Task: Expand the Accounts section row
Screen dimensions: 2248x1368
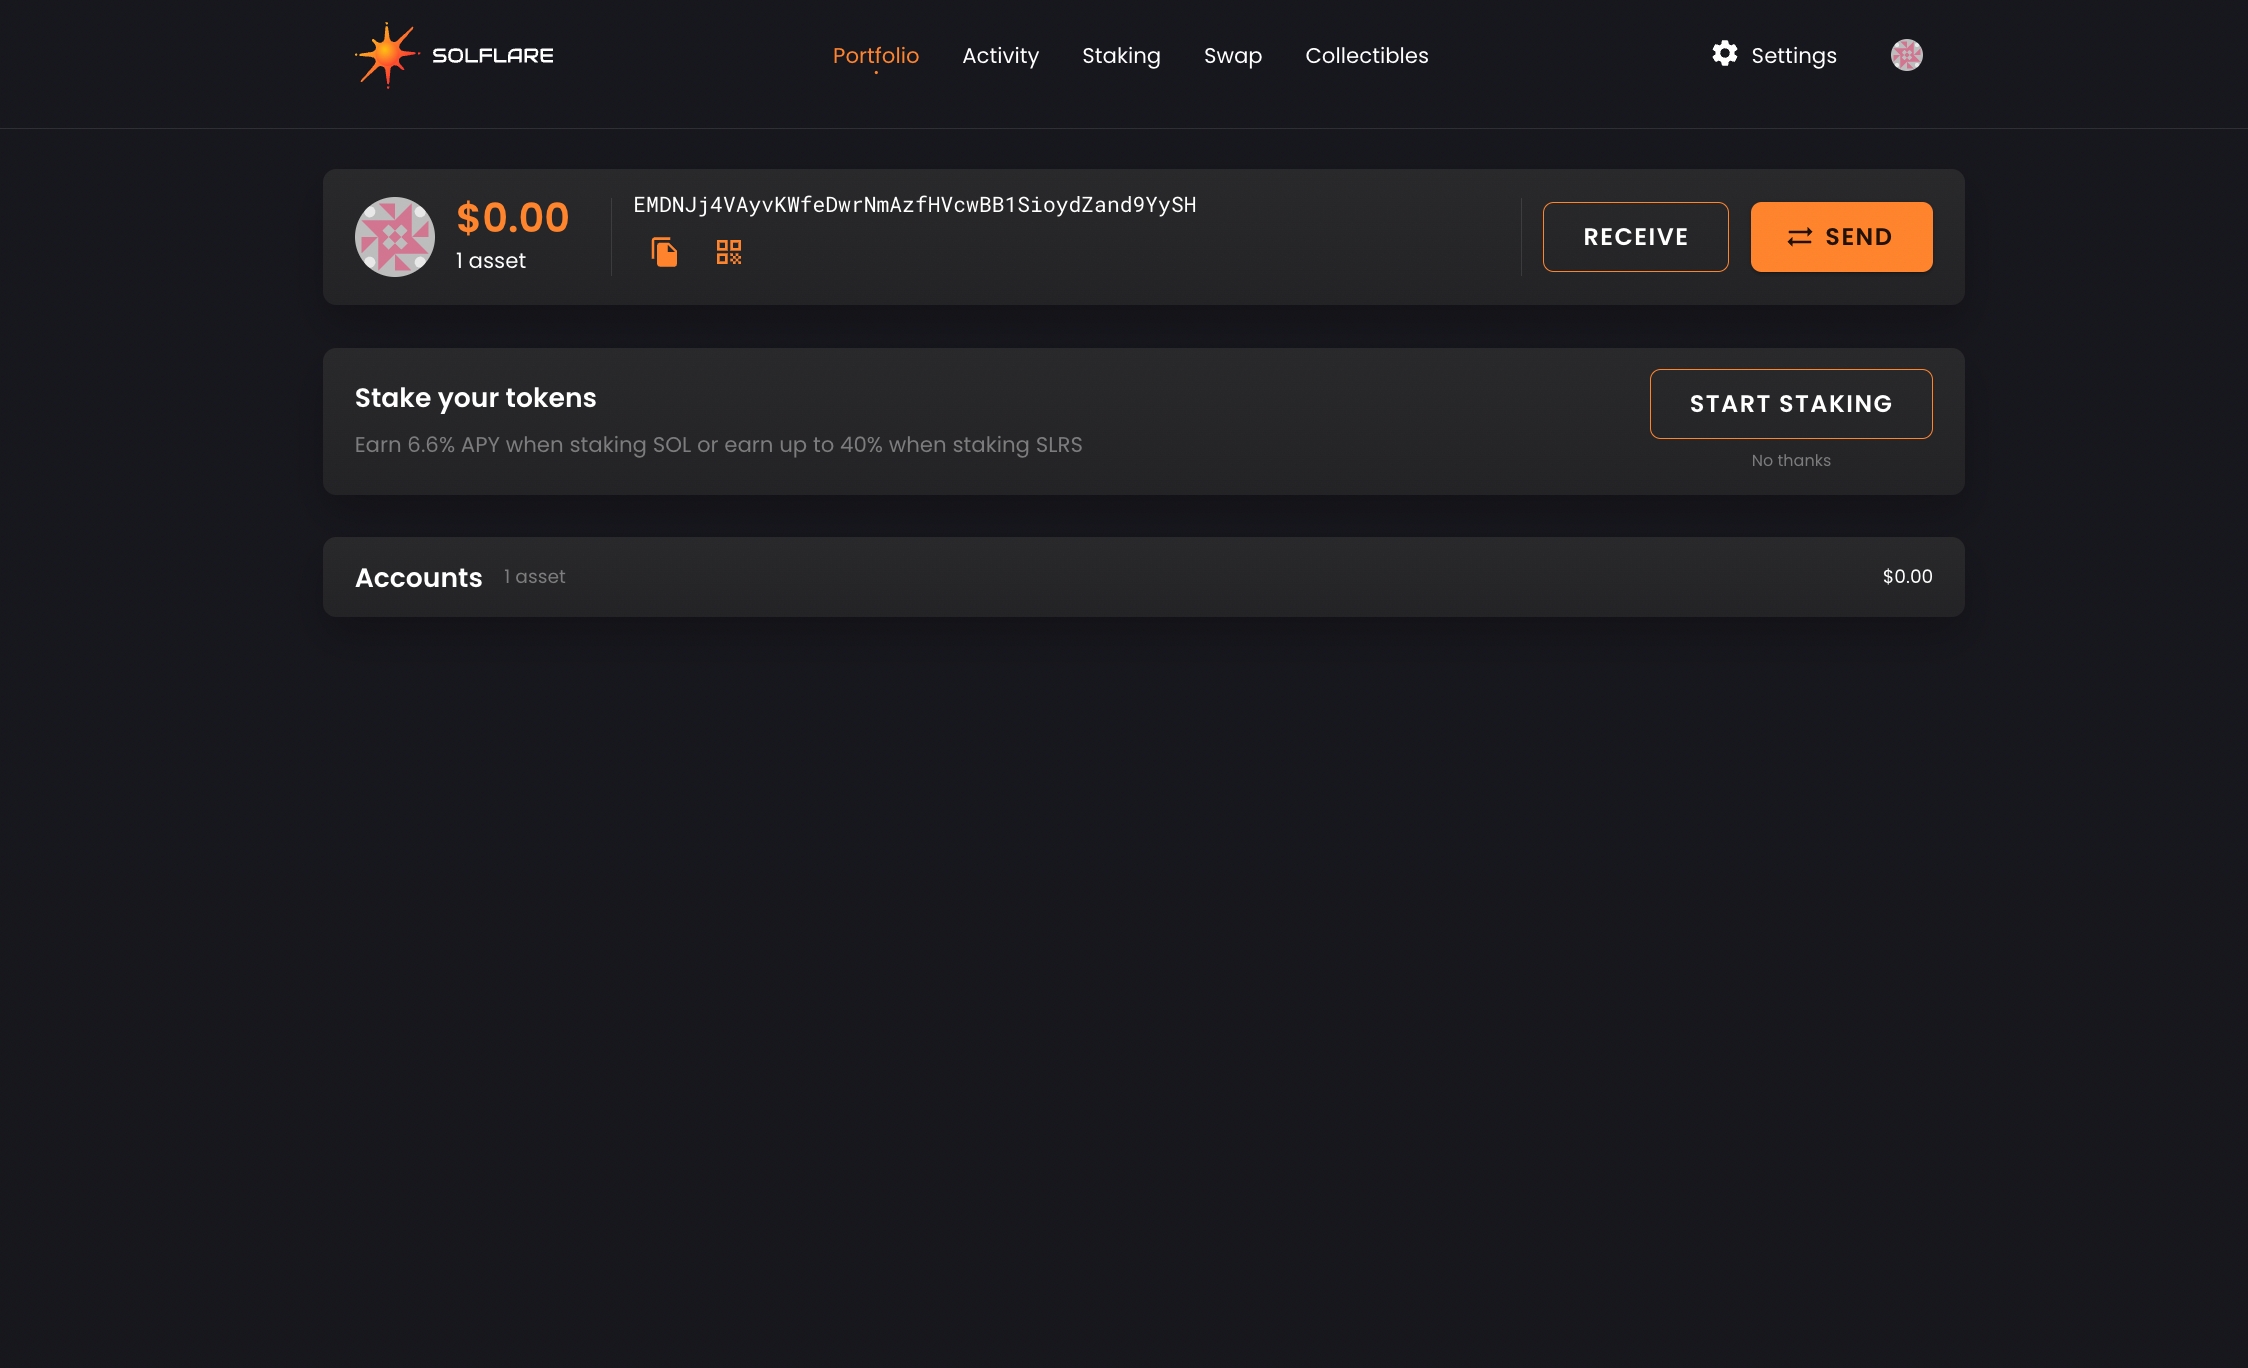Action: tap(1142, 577)
